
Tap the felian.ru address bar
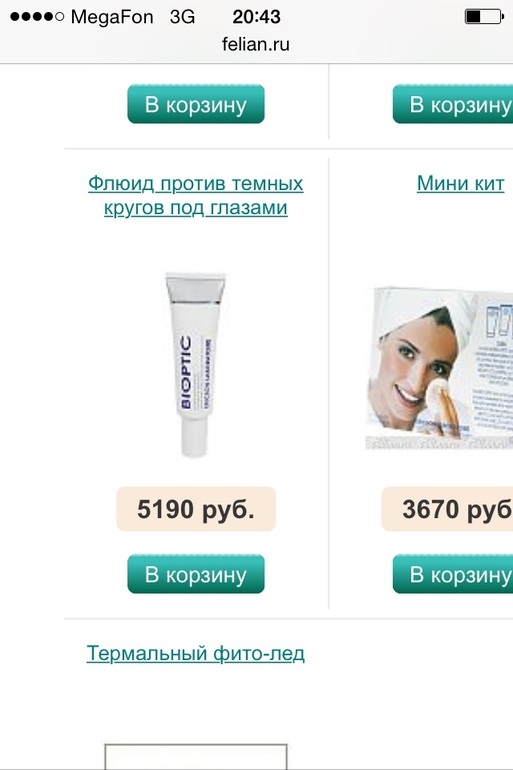[256, 45]
